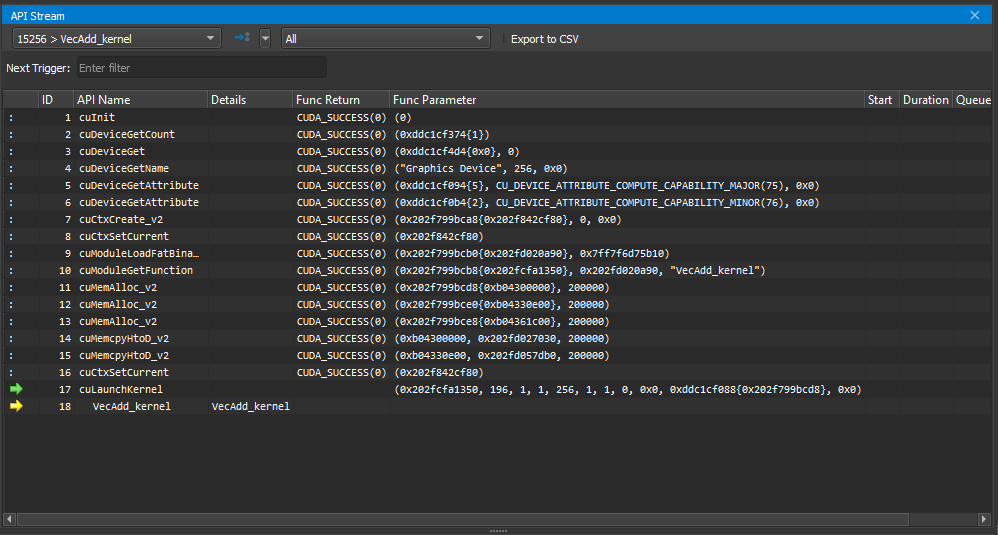Screen dimensions: 998x535
Task: Select the cuMemcpyHtoD_v2 row with ID 14
Action: (x=124, y=338)
